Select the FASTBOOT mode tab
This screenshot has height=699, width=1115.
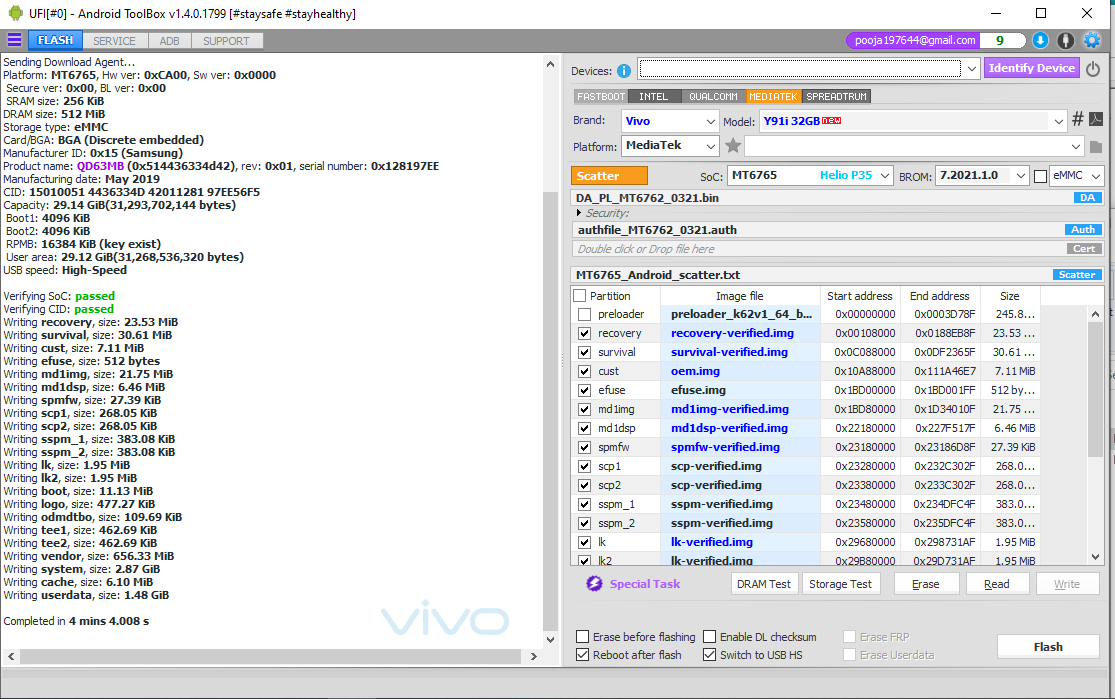coord(601,97)
